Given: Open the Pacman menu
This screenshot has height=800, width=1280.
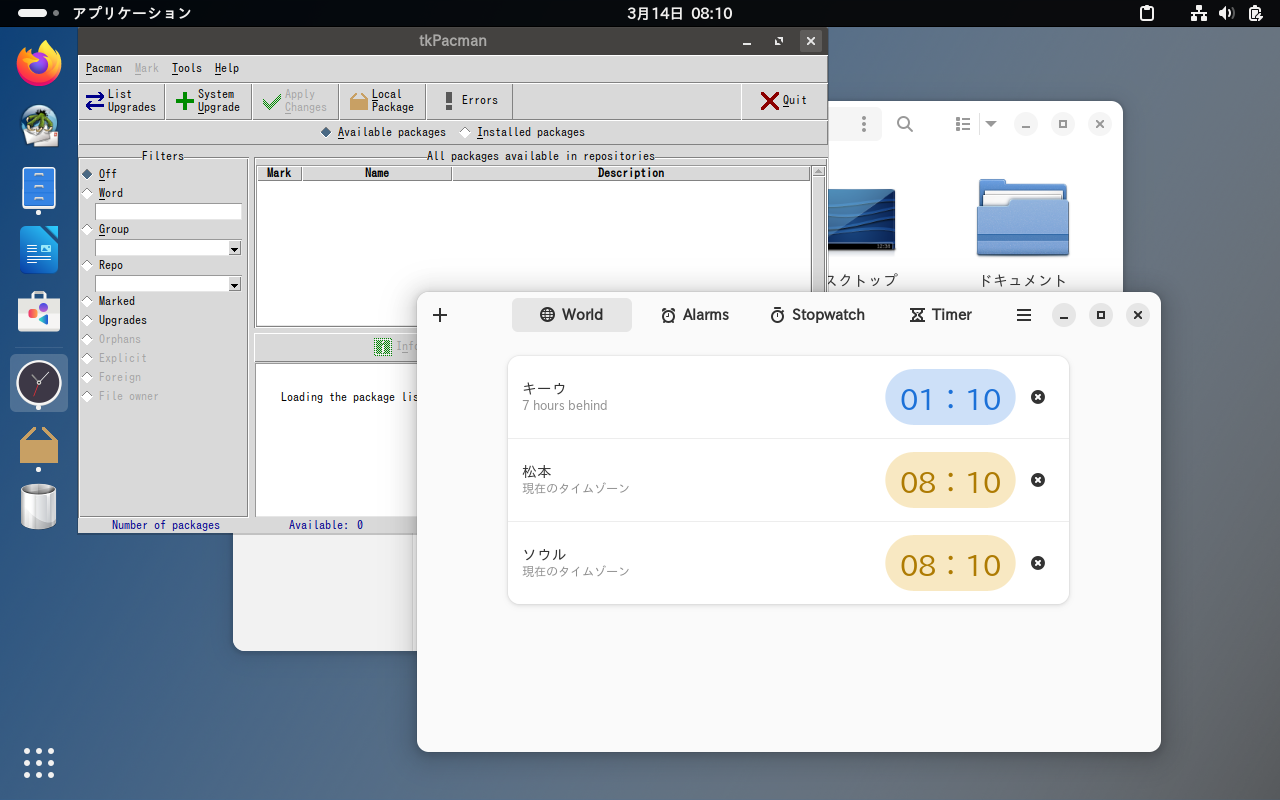Looking at the screenshot, I should click(104, 68).
